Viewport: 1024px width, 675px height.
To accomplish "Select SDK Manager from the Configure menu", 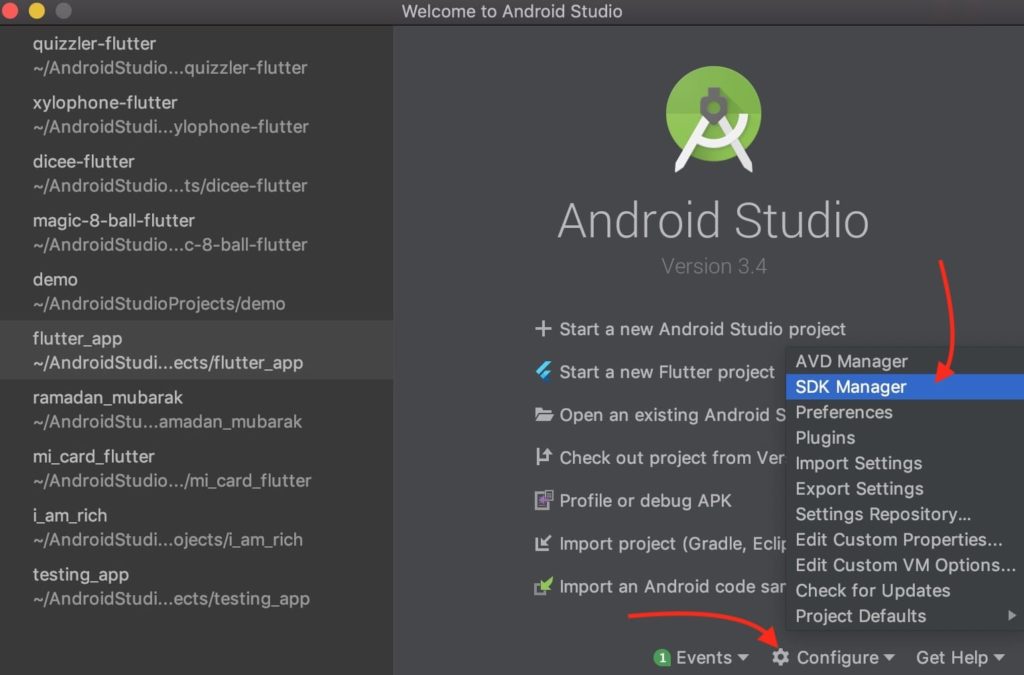I will 851,387.
